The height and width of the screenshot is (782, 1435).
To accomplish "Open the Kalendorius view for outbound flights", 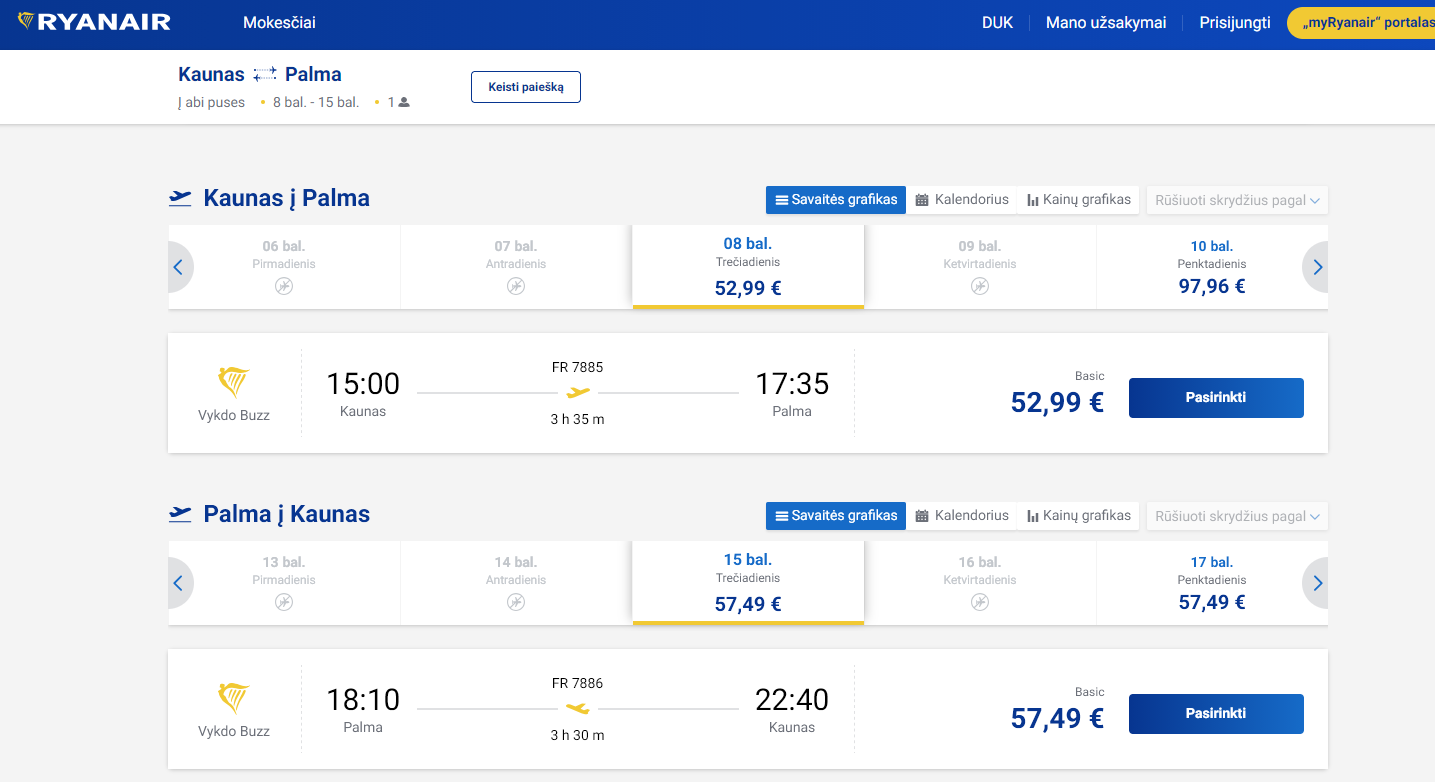I will (x=962, y=199).
